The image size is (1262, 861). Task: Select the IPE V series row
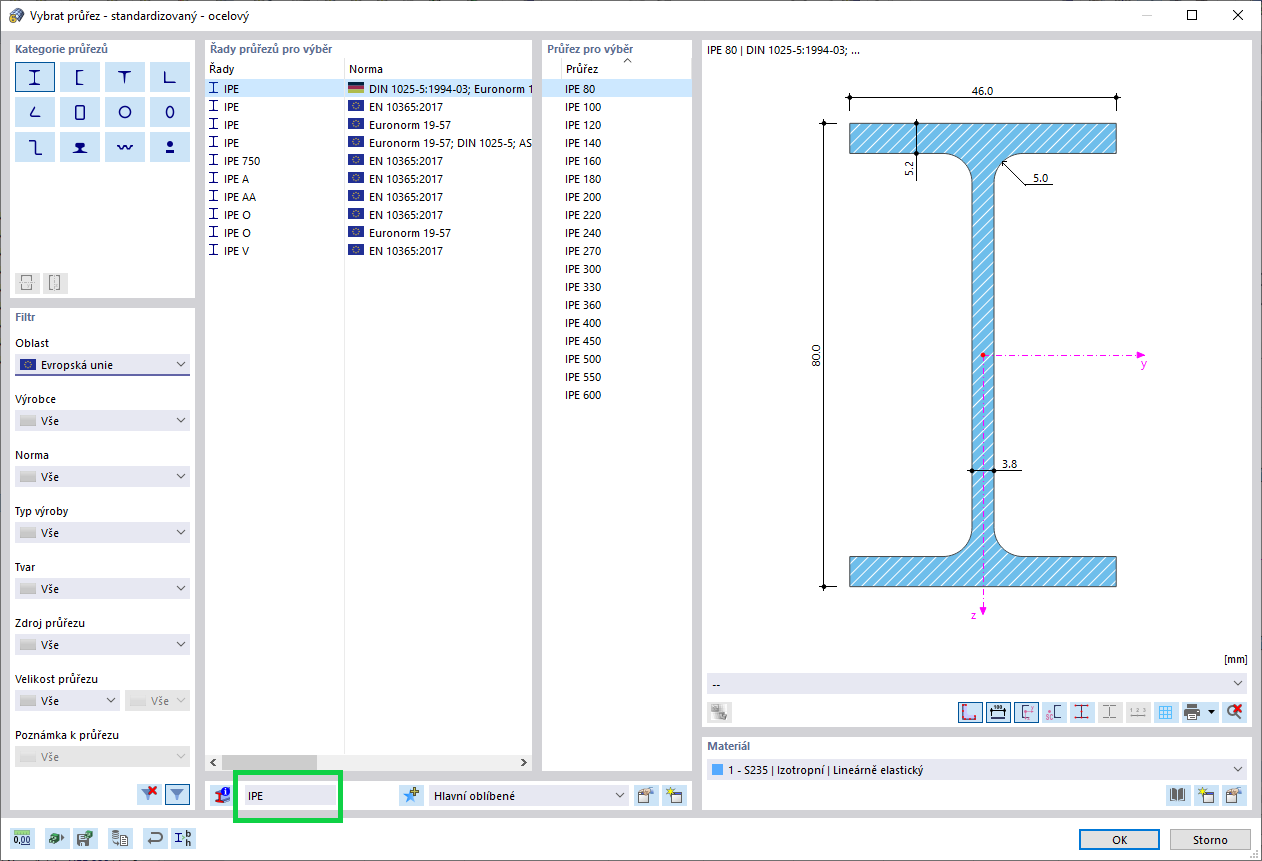[368, 251]
